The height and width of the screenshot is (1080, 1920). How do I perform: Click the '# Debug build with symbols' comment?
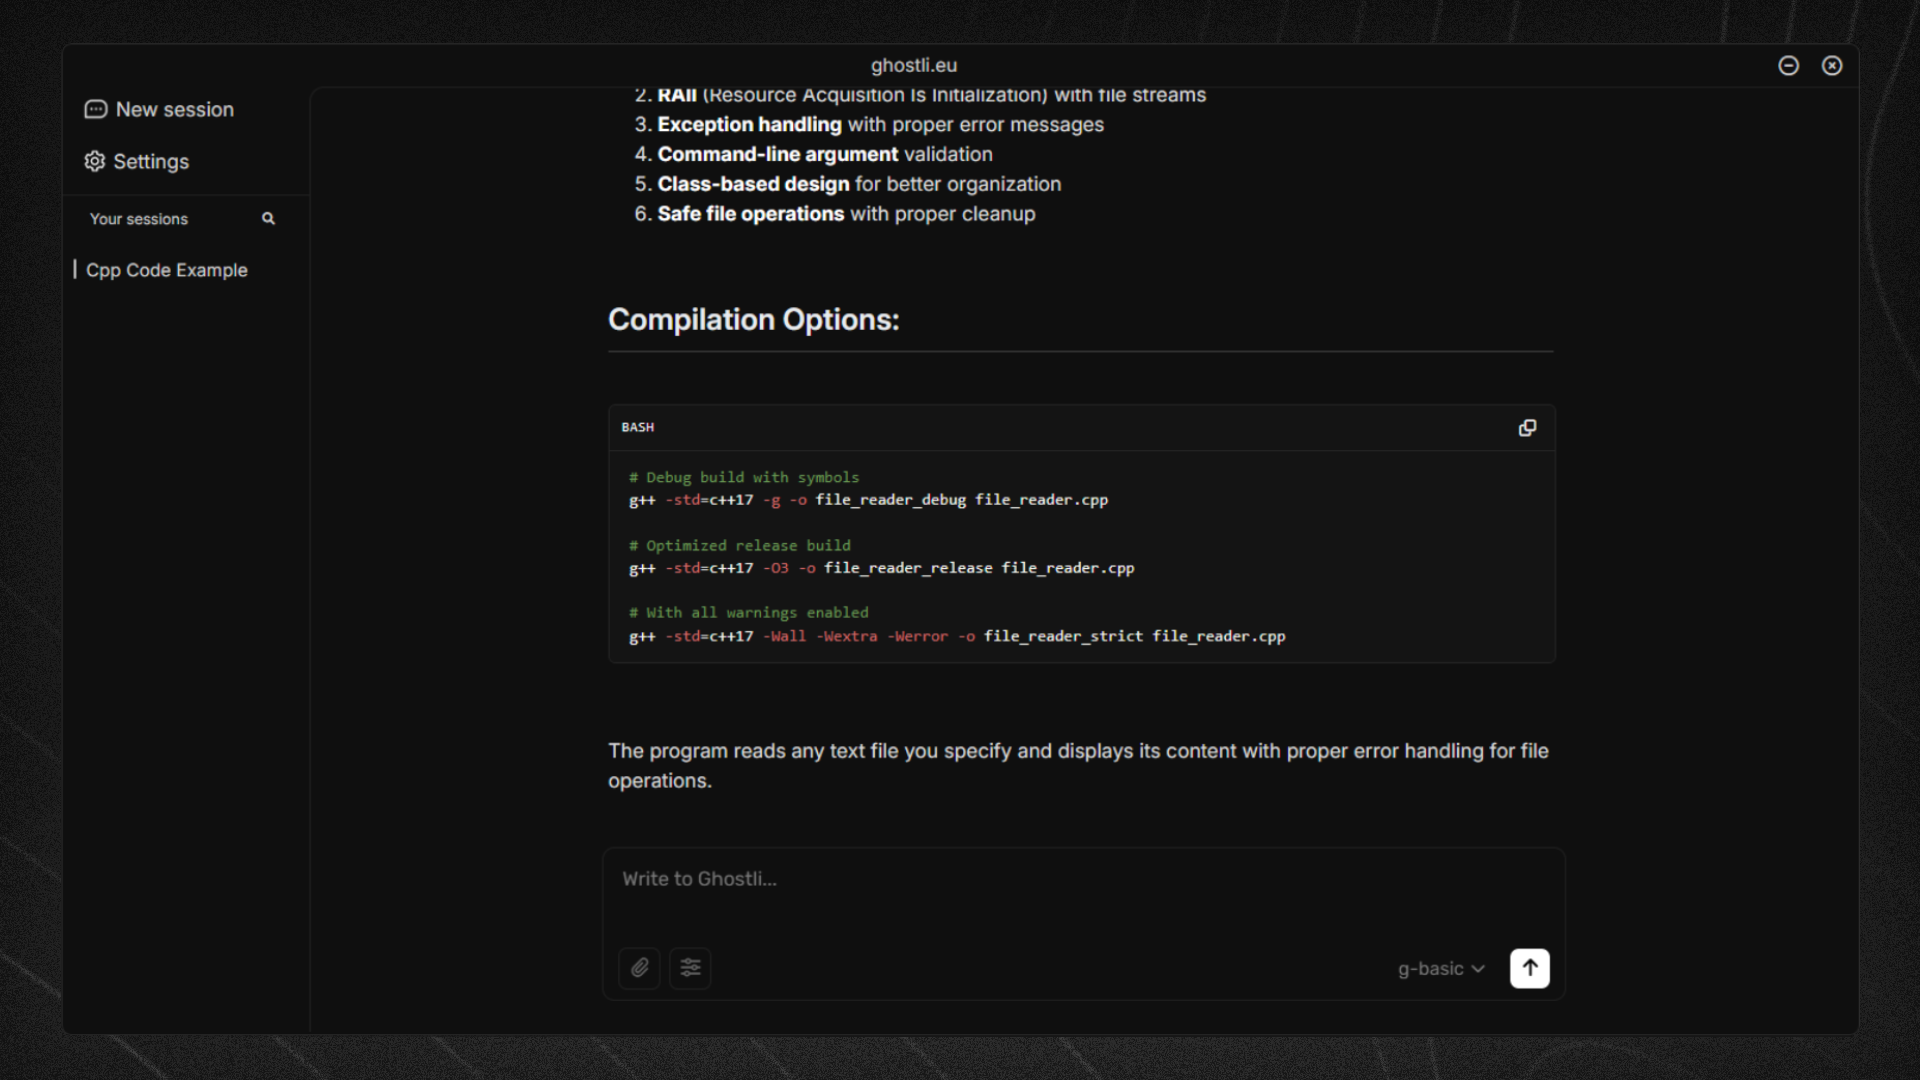coord(744,477)
